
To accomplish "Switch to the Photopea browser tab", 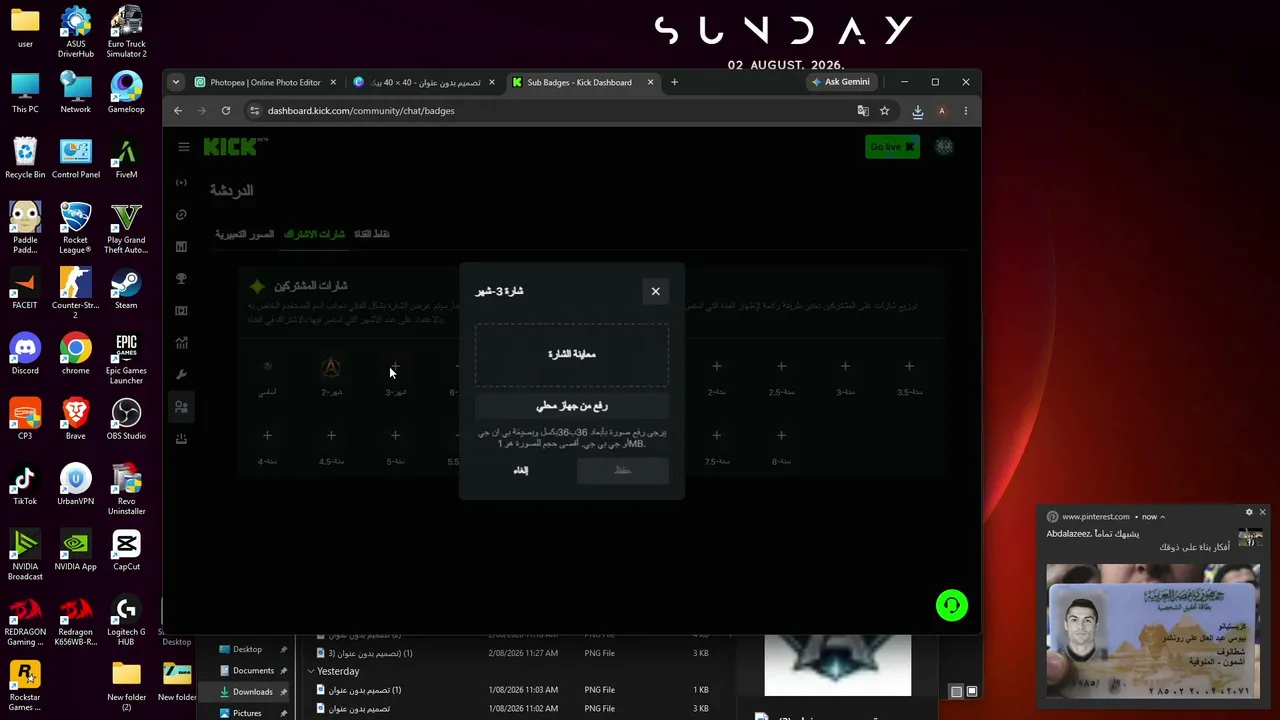I will pos(265,82).
